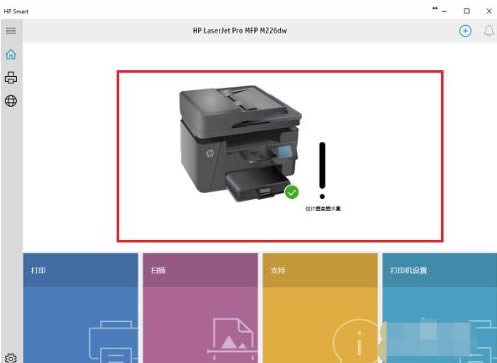
Task: Open notifications bell icon
Action: (489, 31)
